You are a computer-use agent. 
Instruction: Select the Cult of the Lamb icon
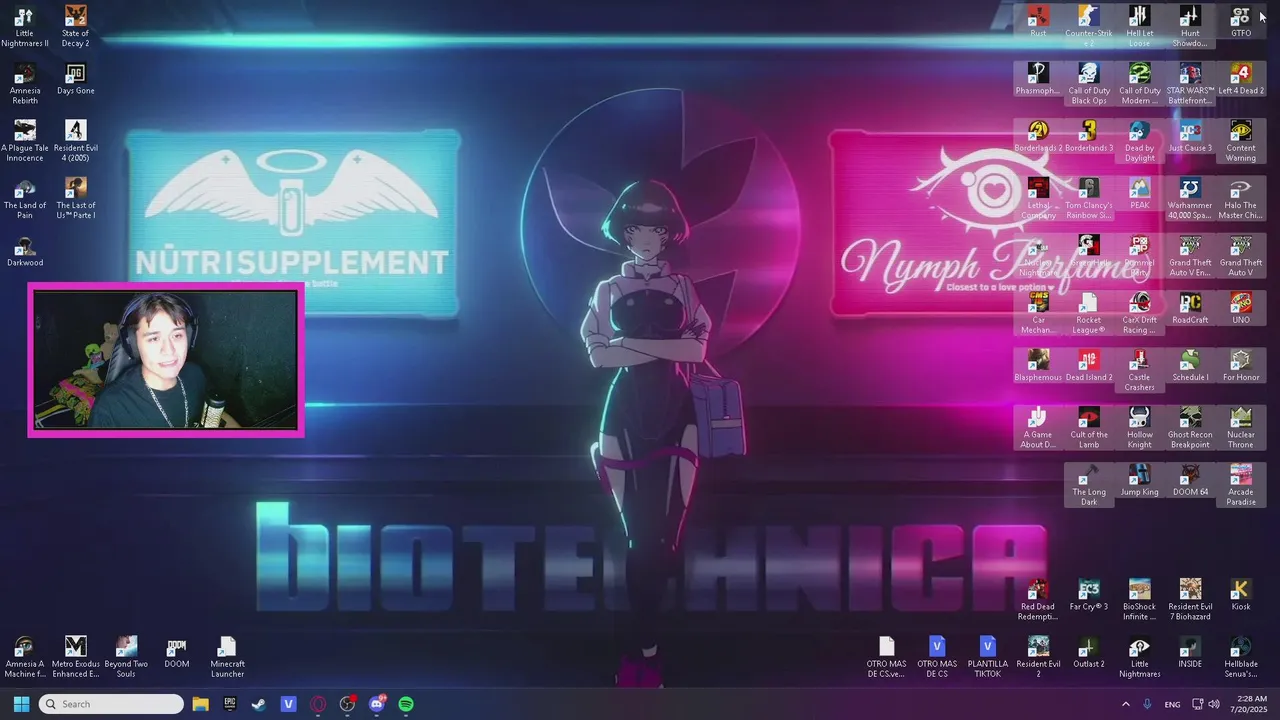(x=1089, y=427)
